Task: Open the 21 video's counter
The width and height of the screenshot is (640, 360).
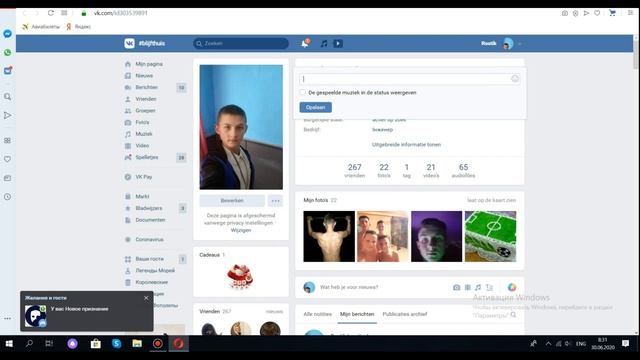Action: 431,170
